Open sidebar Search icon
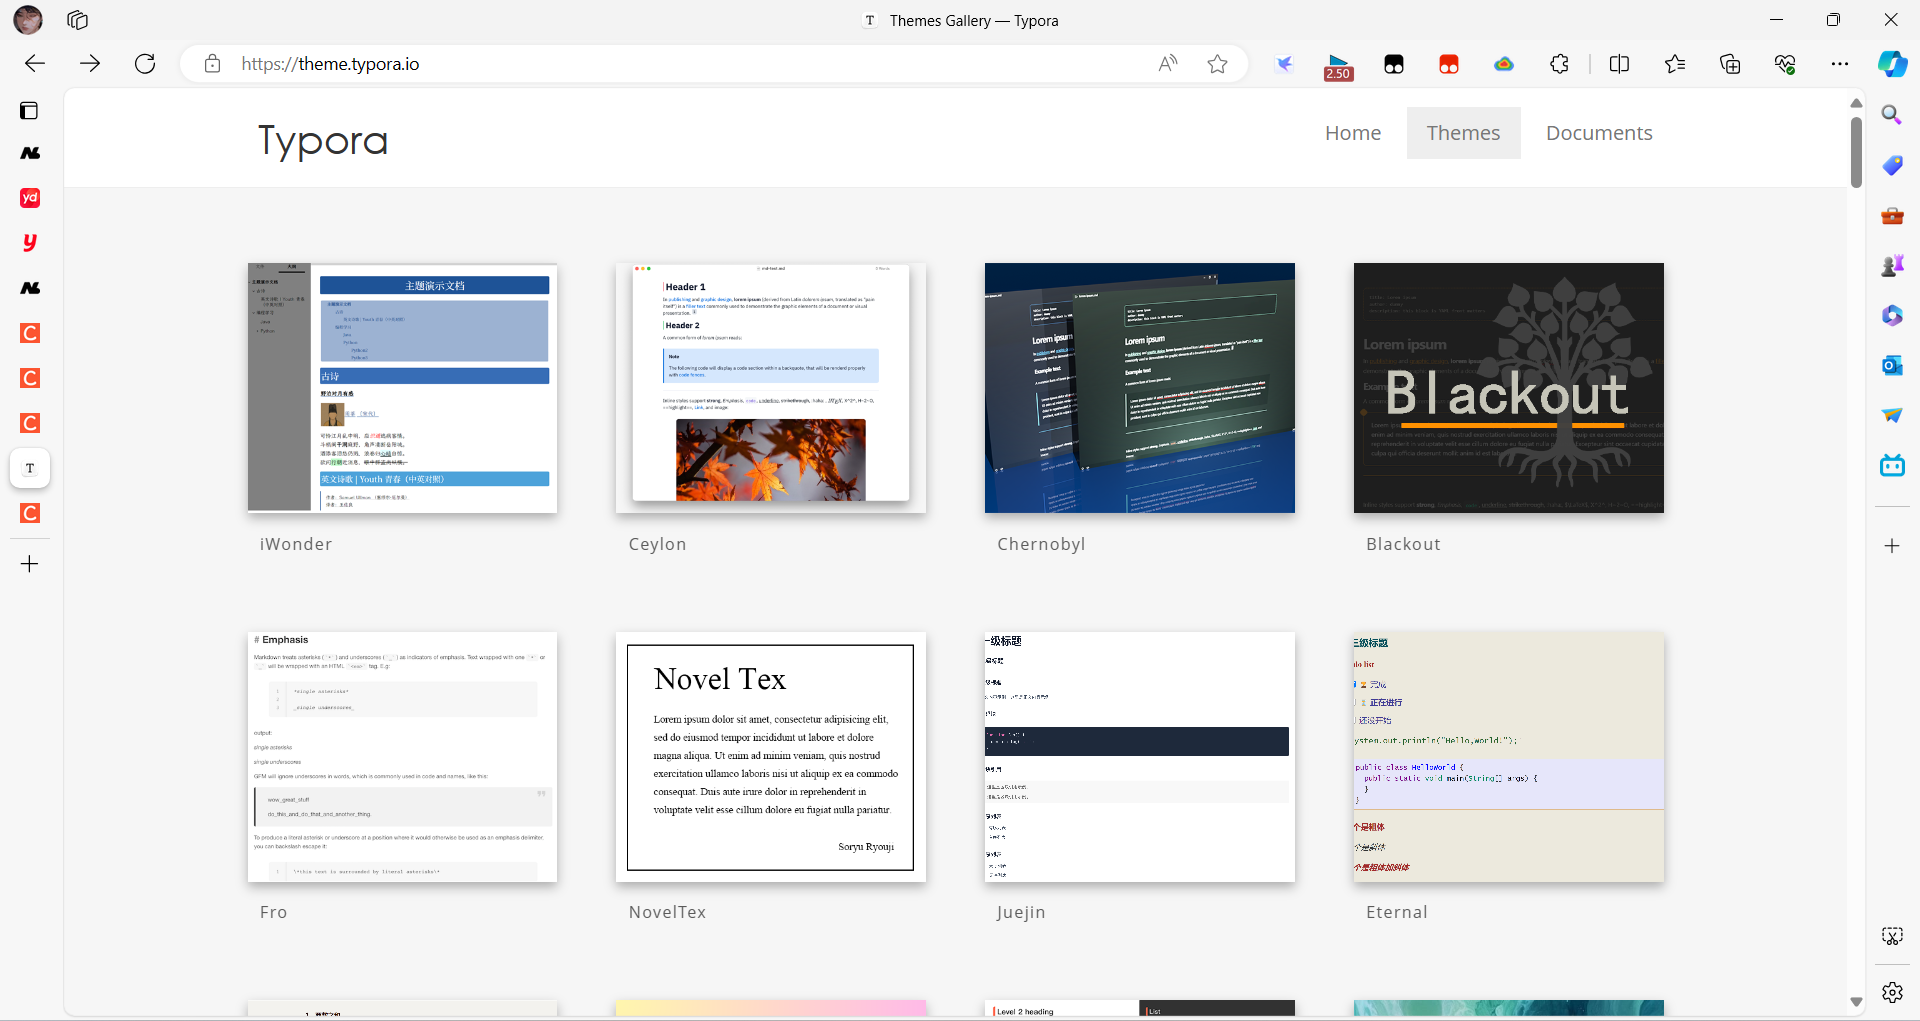 click(1891, 115)
